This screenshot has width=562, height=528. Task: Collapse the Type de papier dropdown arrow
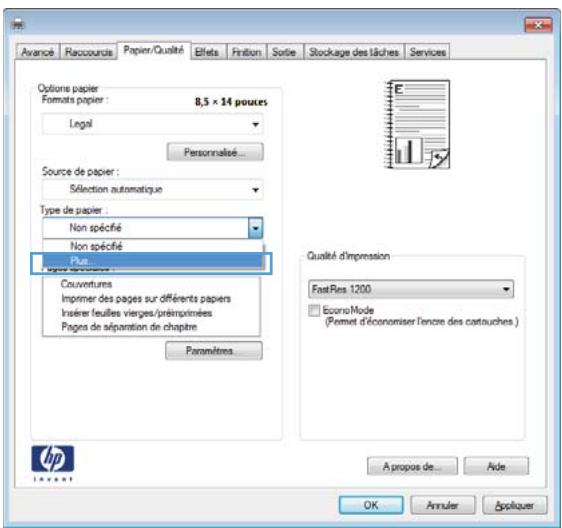click(x=256, y=228)
